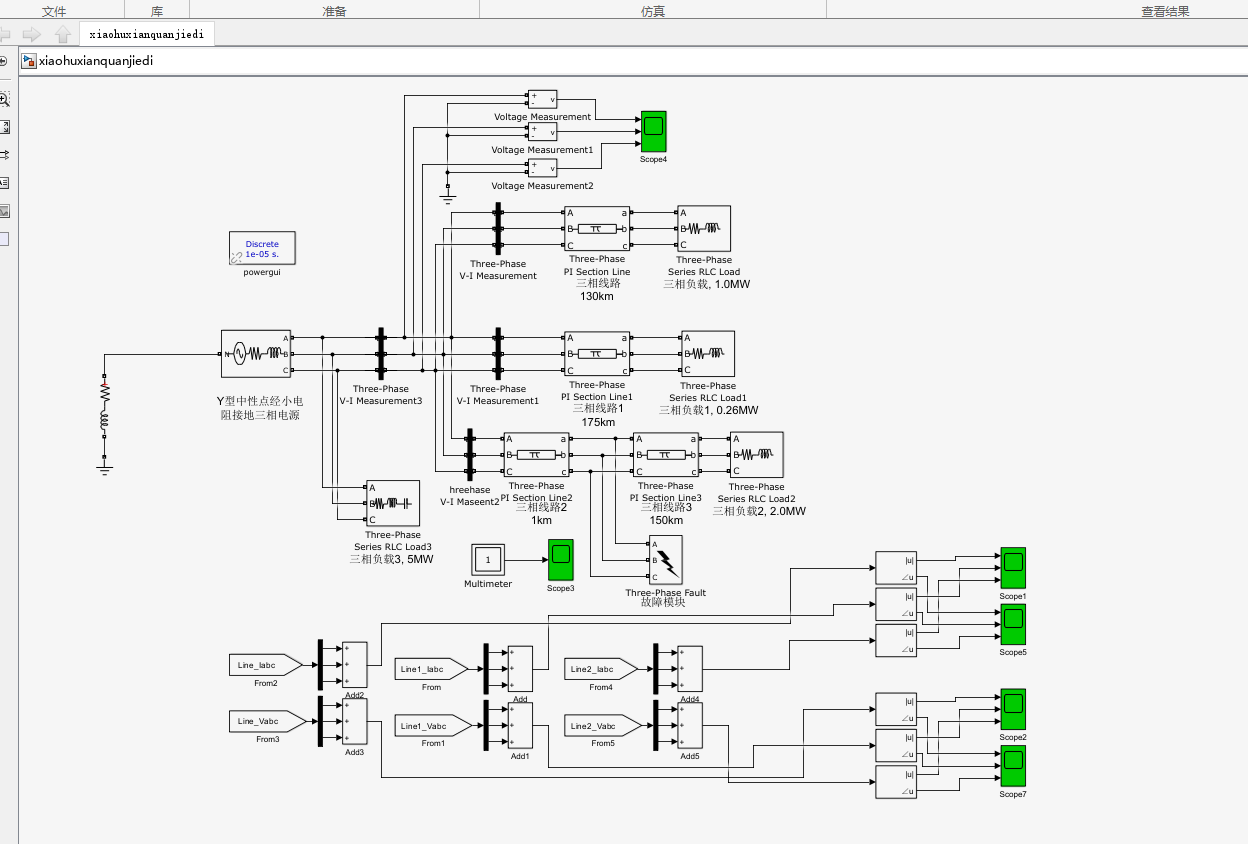Select the Voltage Measurement2 block

[x=542, y=168]
